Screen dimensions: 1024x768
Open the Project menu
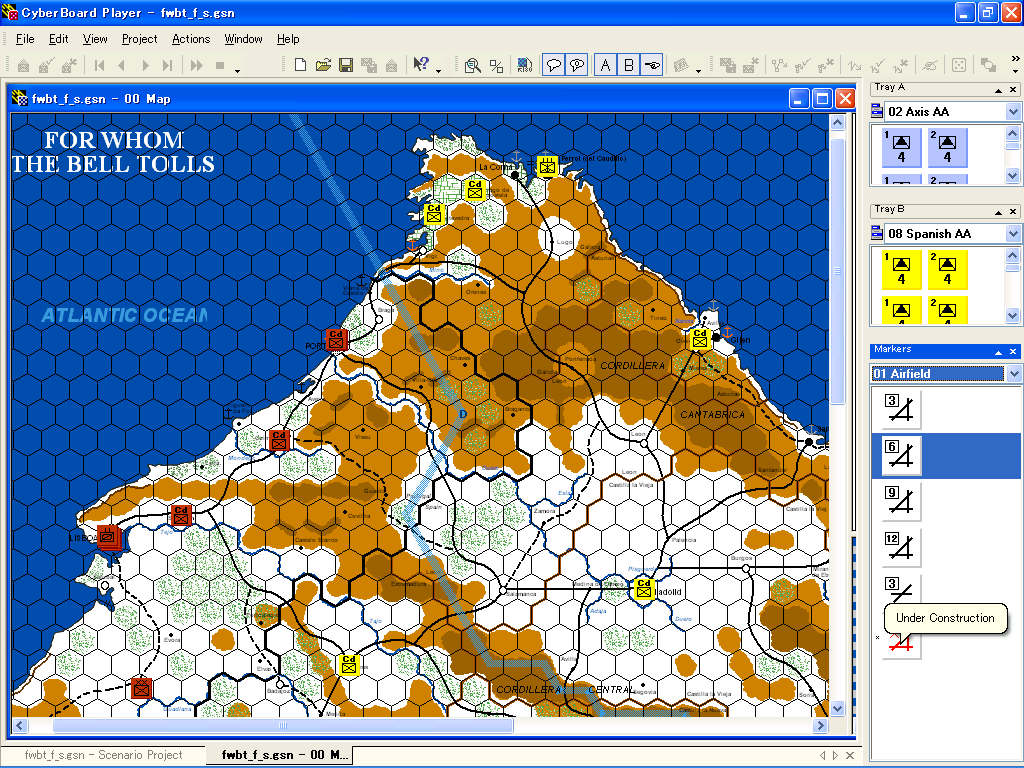point(139,39)
